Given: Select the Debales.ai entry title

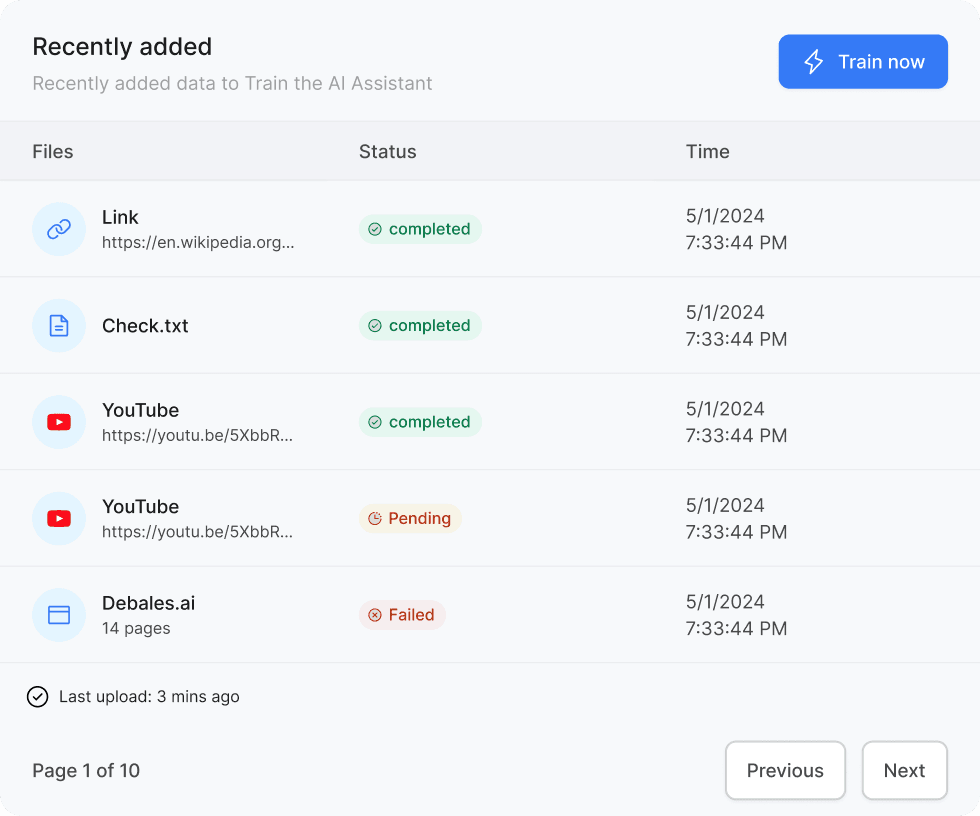Looking at the screenshot, I should pyautogui.click(x=148, y=603).
